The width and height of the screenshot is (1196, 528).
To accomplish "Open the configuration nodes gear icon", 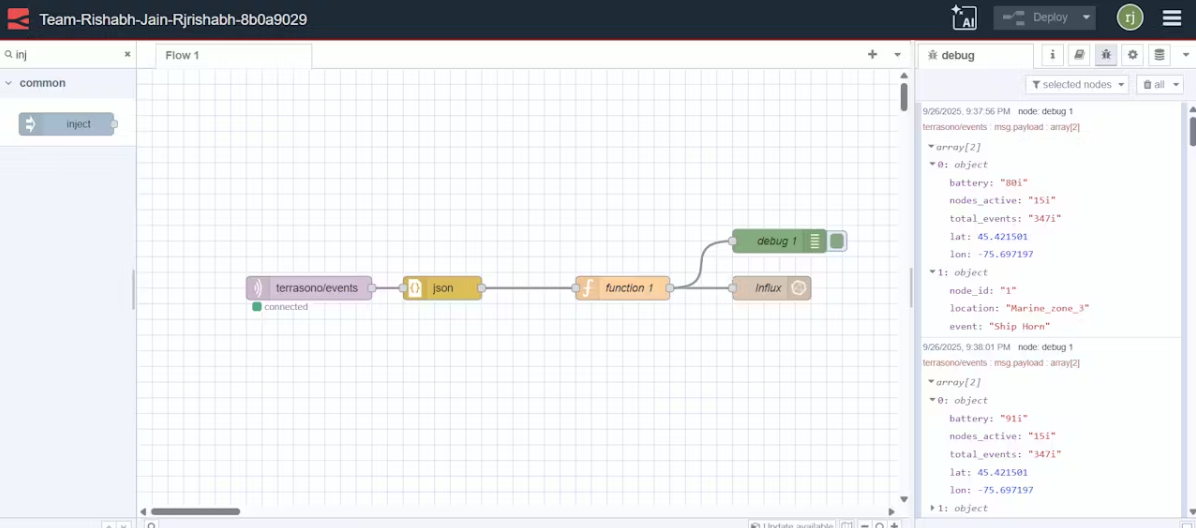I will [x=1133, y=55].
